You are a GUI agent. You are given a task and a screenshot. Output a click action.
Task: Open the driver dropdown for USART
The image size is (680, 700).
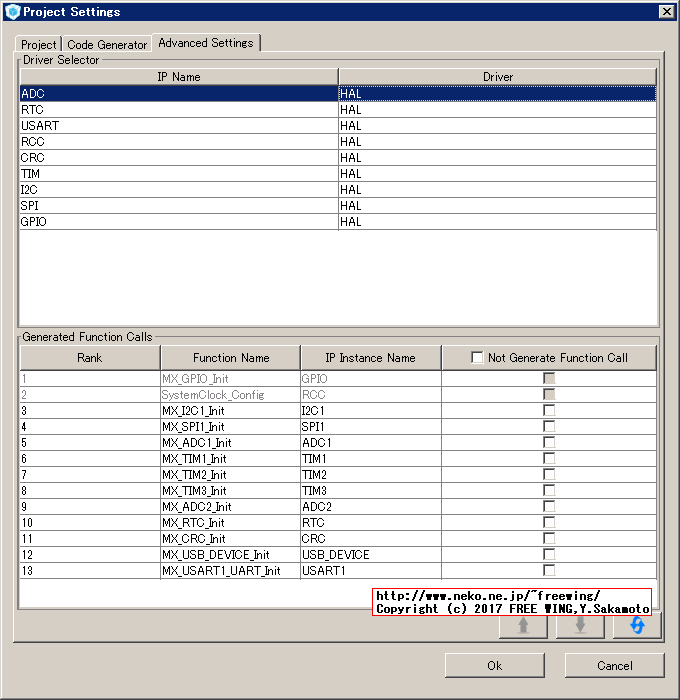tap(497, 126)
